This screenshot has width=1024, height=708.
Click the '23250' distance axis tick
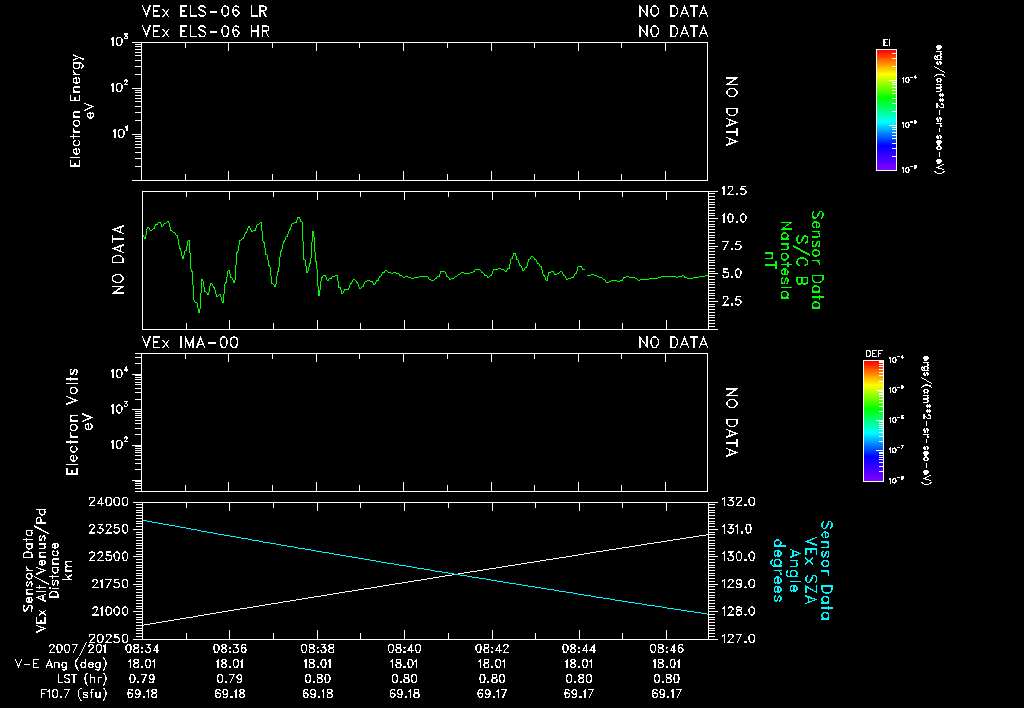(109, 530)
